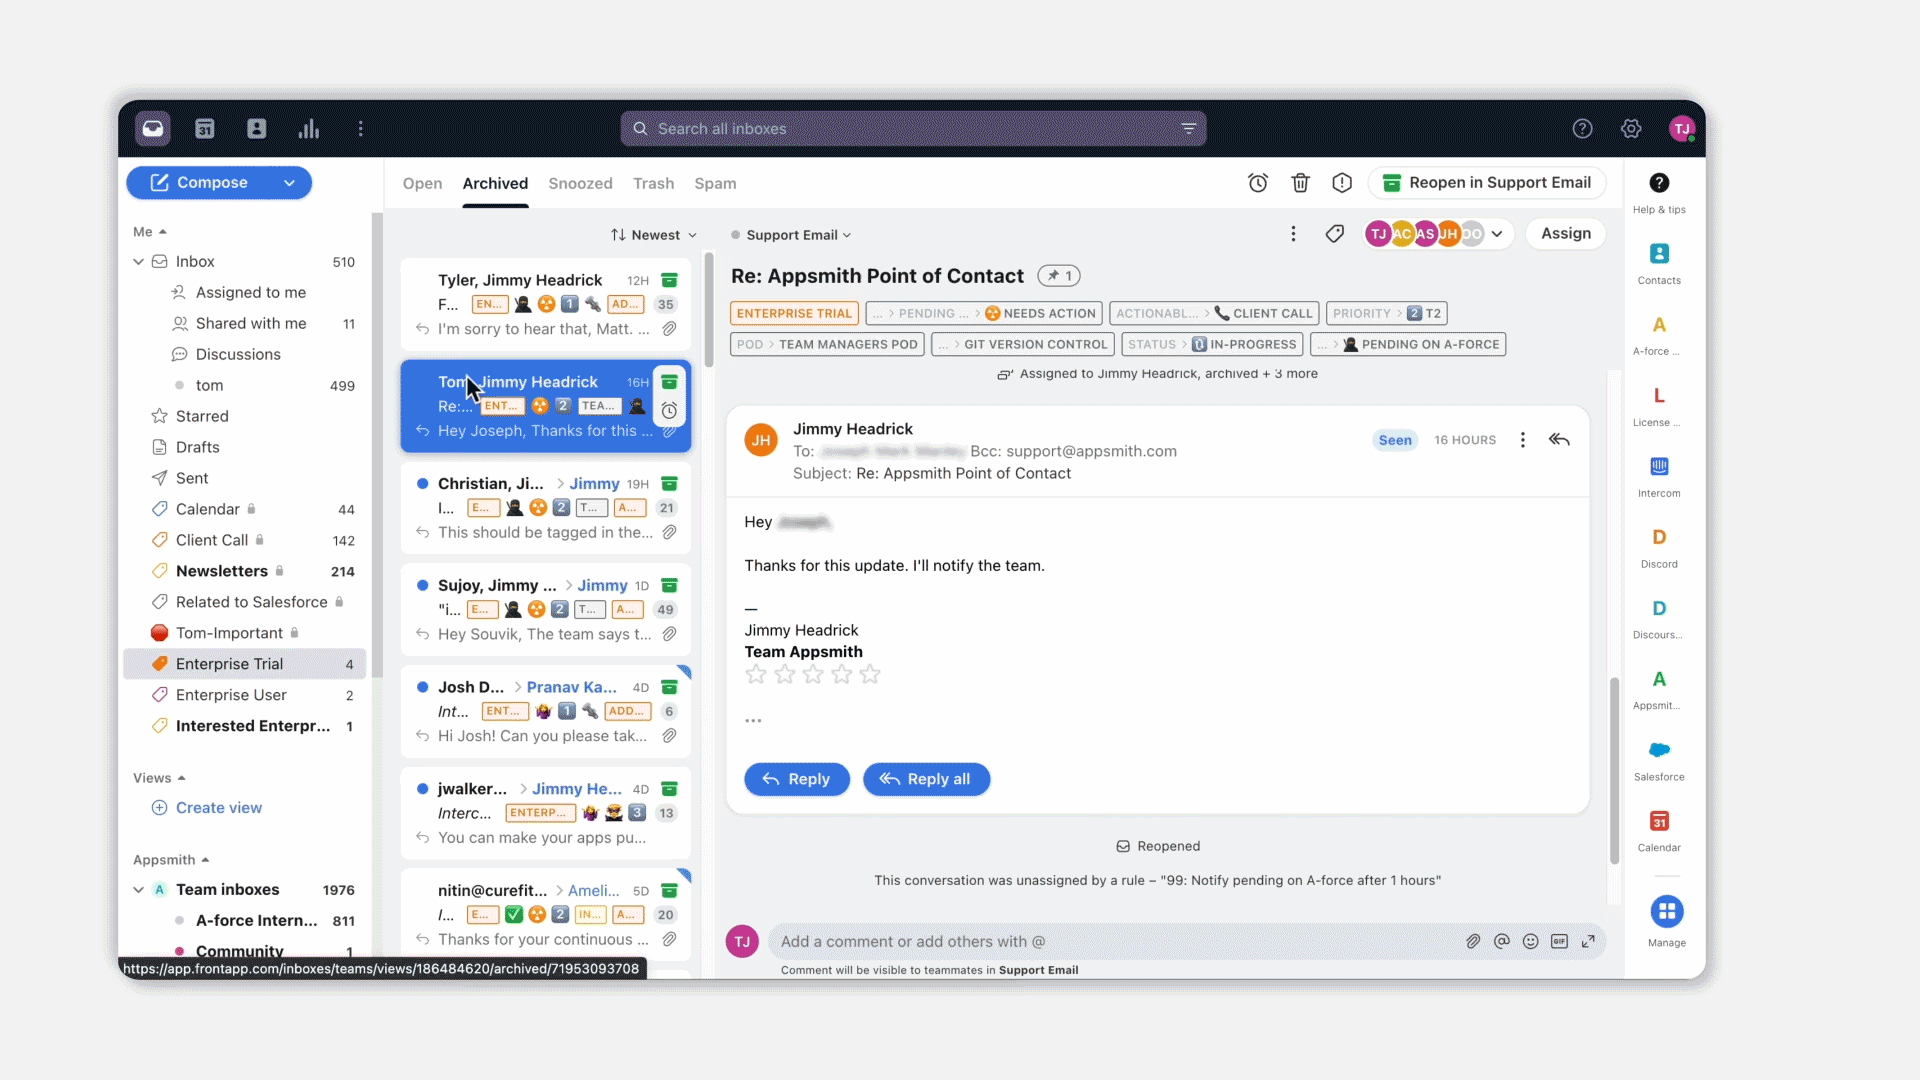The width and height of the screenshot is (1920, 1080).
Task: Switch to the Trash tab
Action: point(653,183)
